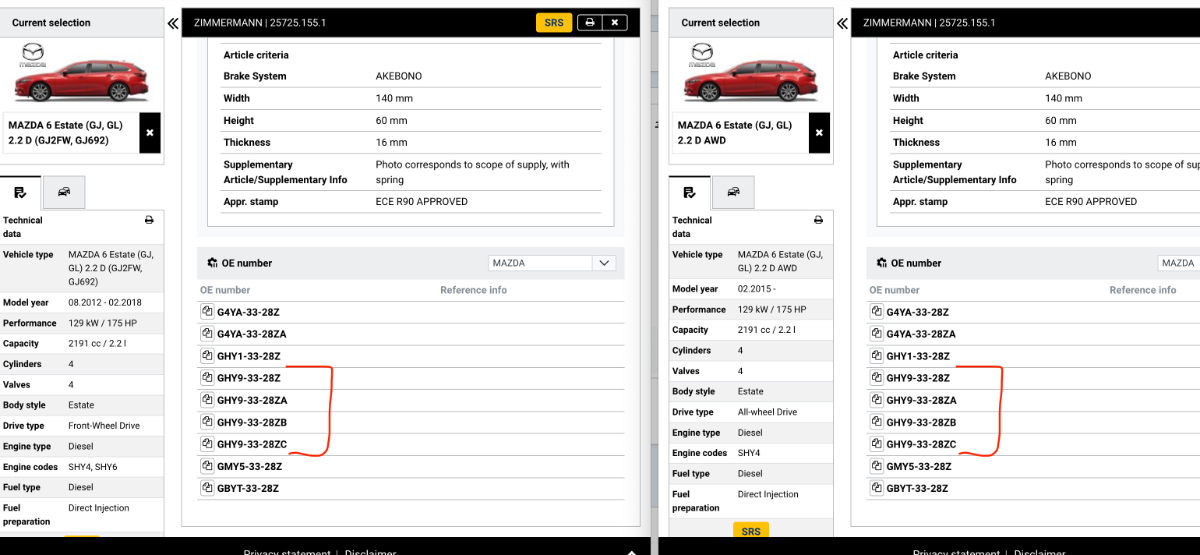The width and height of the screenshot is (1200, 555).
Task: Open the car icon tab in right window
Action: point(734,192)
